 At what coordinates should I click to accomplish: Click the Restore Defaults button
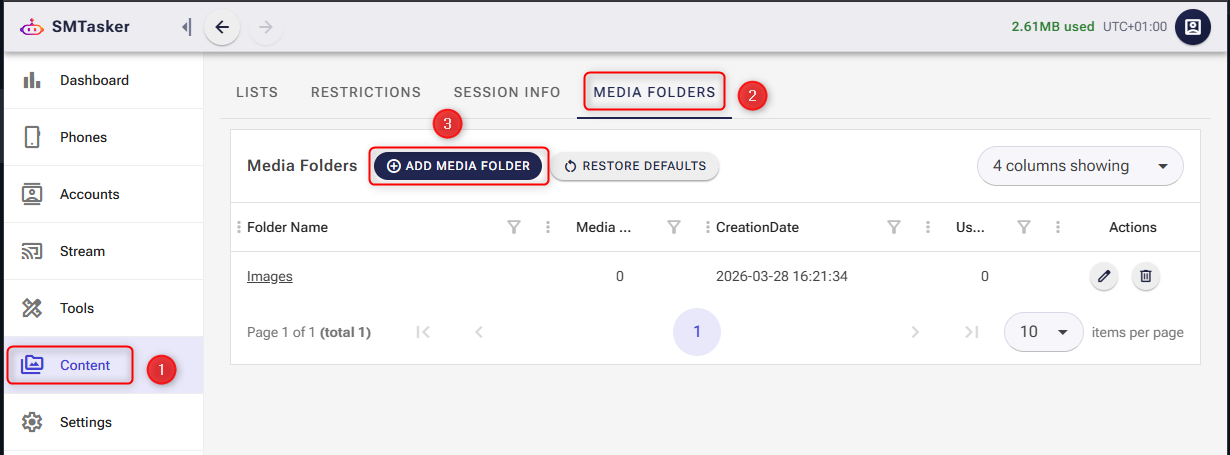[x=635, y=166]
